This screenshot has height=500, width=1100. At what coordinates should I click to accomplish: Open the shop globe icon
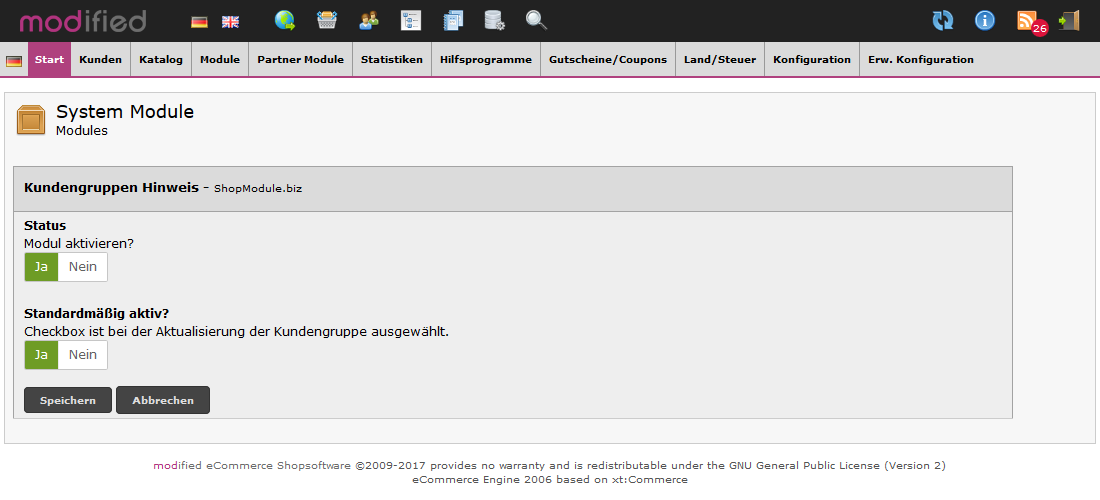click(x=285, y=20)
